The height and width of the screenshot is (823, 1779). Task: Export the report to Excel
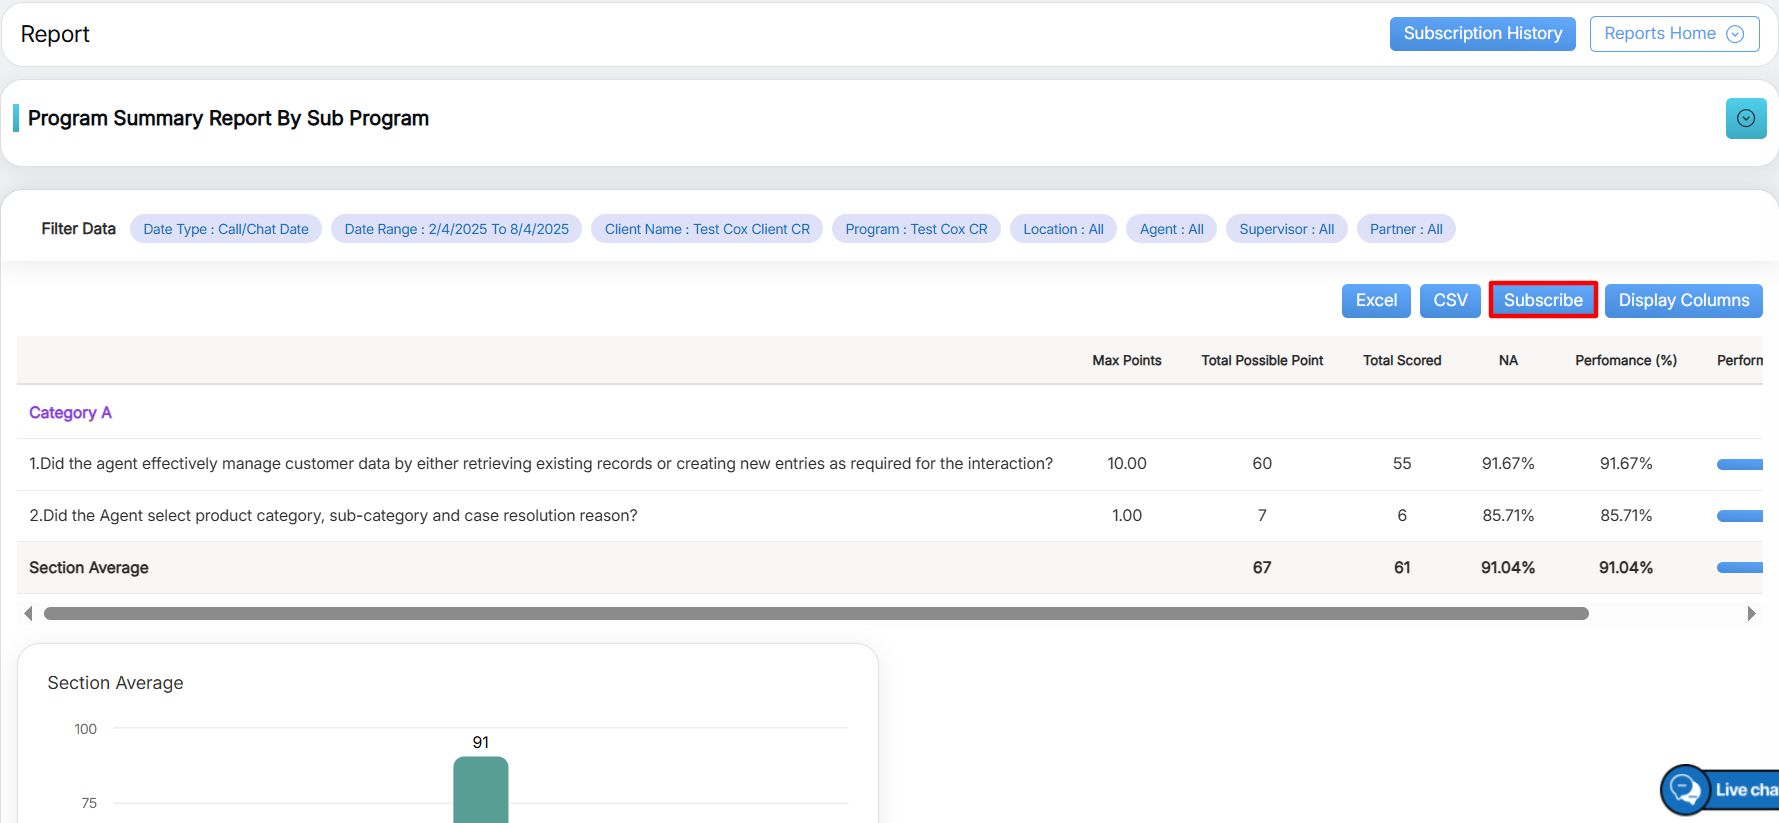pyautogui.click(x=1375, y=300)
